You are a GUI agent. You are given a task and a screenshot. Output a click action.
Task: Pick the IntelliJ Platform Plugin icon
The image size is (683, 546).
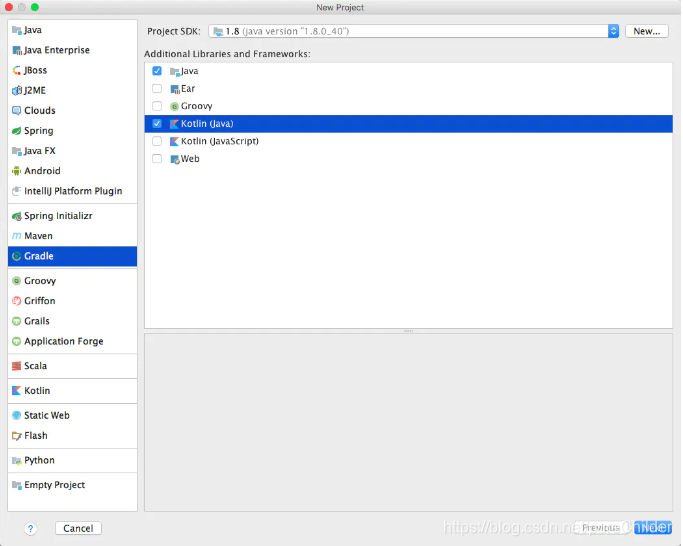tap(17, 191)
